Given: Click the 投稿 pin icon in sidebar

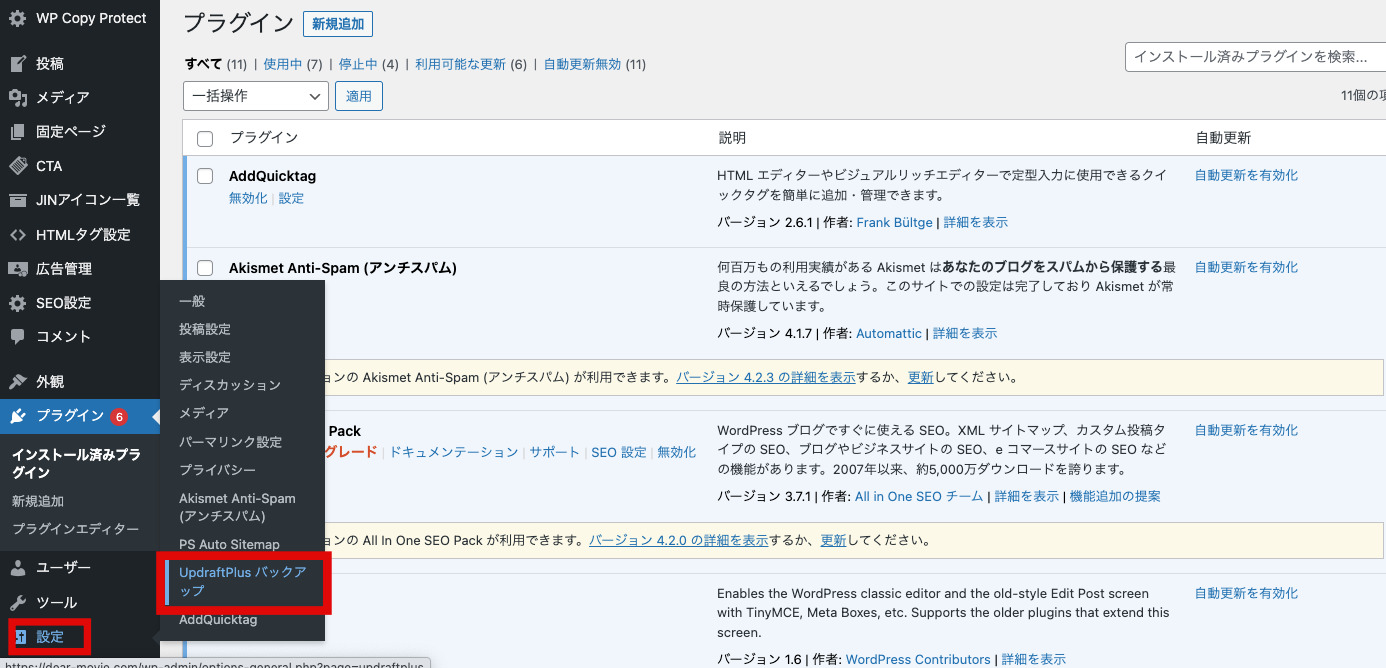Looking at the screenshot, I should 18,64.
